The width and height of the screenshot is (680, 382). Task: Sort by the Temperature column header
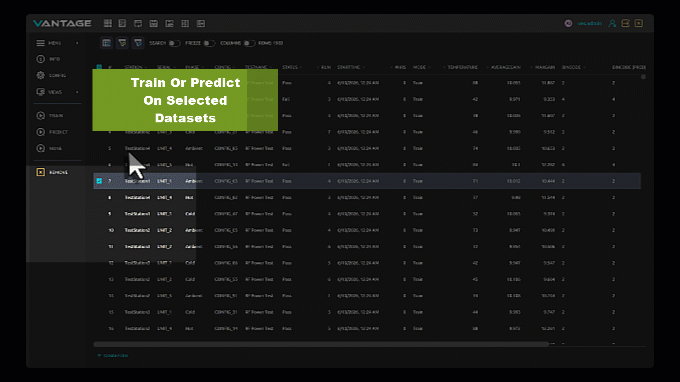(x=462, y=67)
